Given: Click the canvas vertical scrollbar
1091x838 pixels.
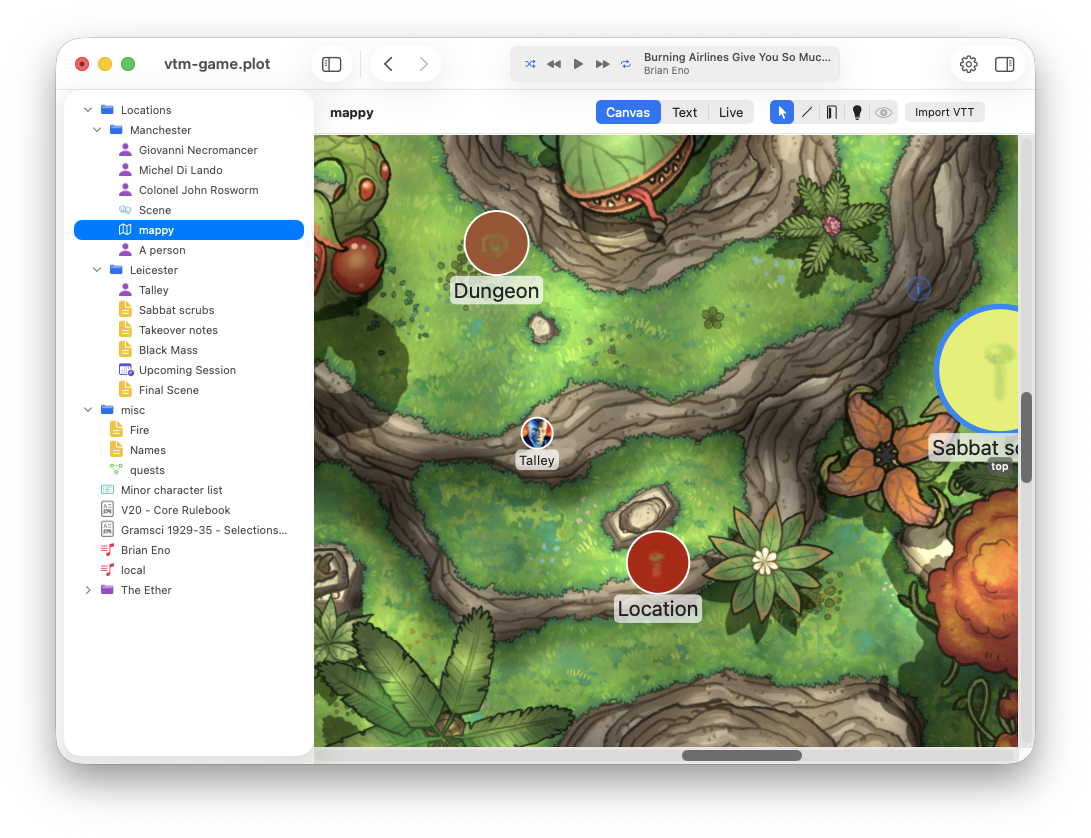Looking at the screenshot, I should coord(1026,437).
